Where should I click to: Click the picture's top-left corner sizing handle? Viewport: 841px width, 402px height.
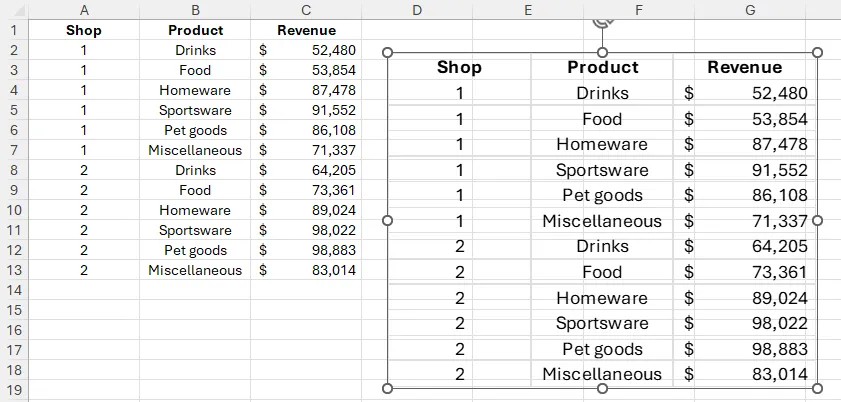(x=387, y=53)
